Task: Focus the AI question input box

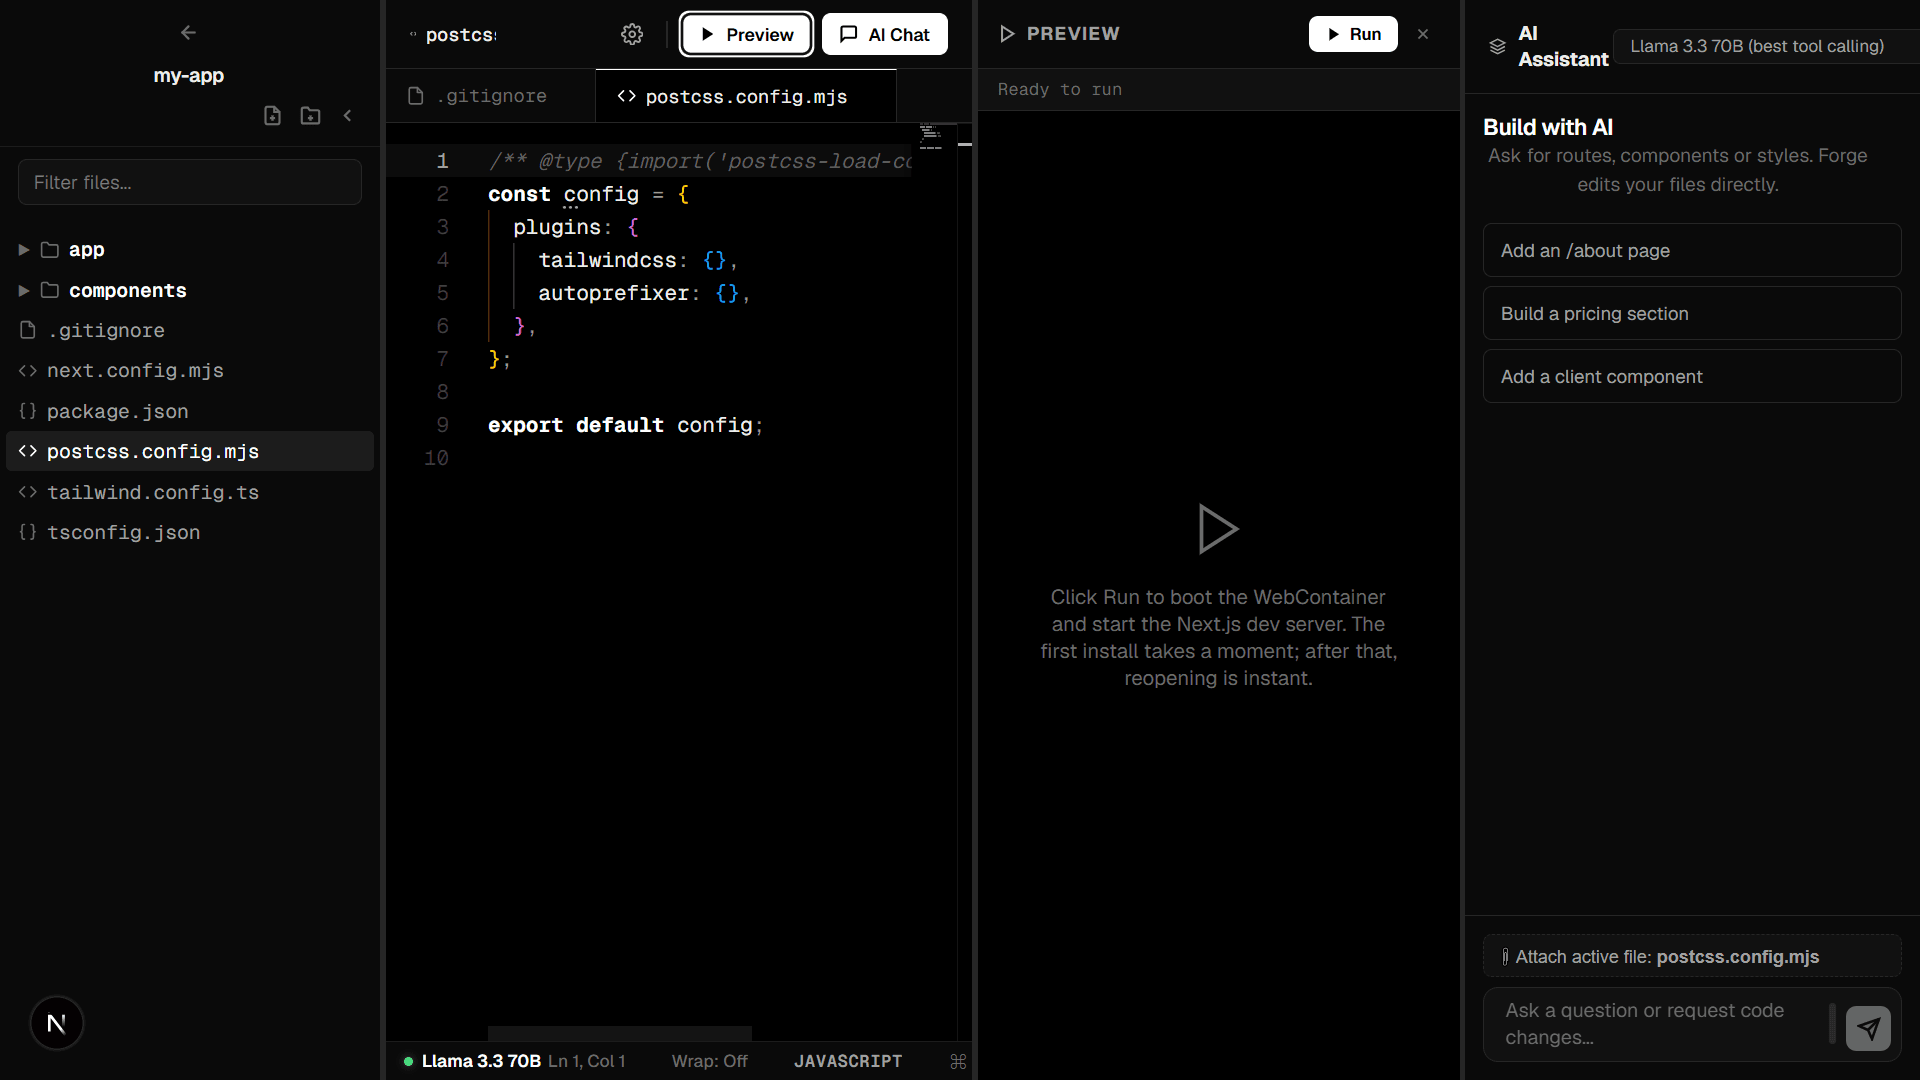Action: click(1660, 1024)
